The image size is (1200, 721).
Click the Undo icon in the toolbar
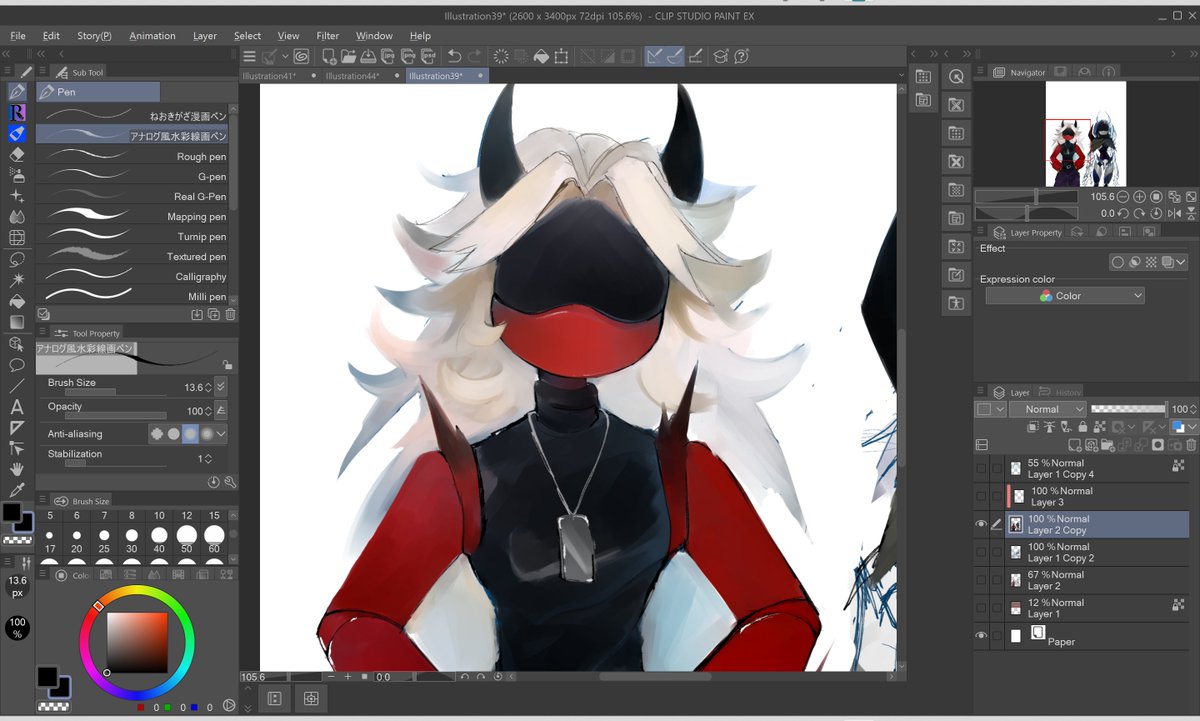point(455,56)
